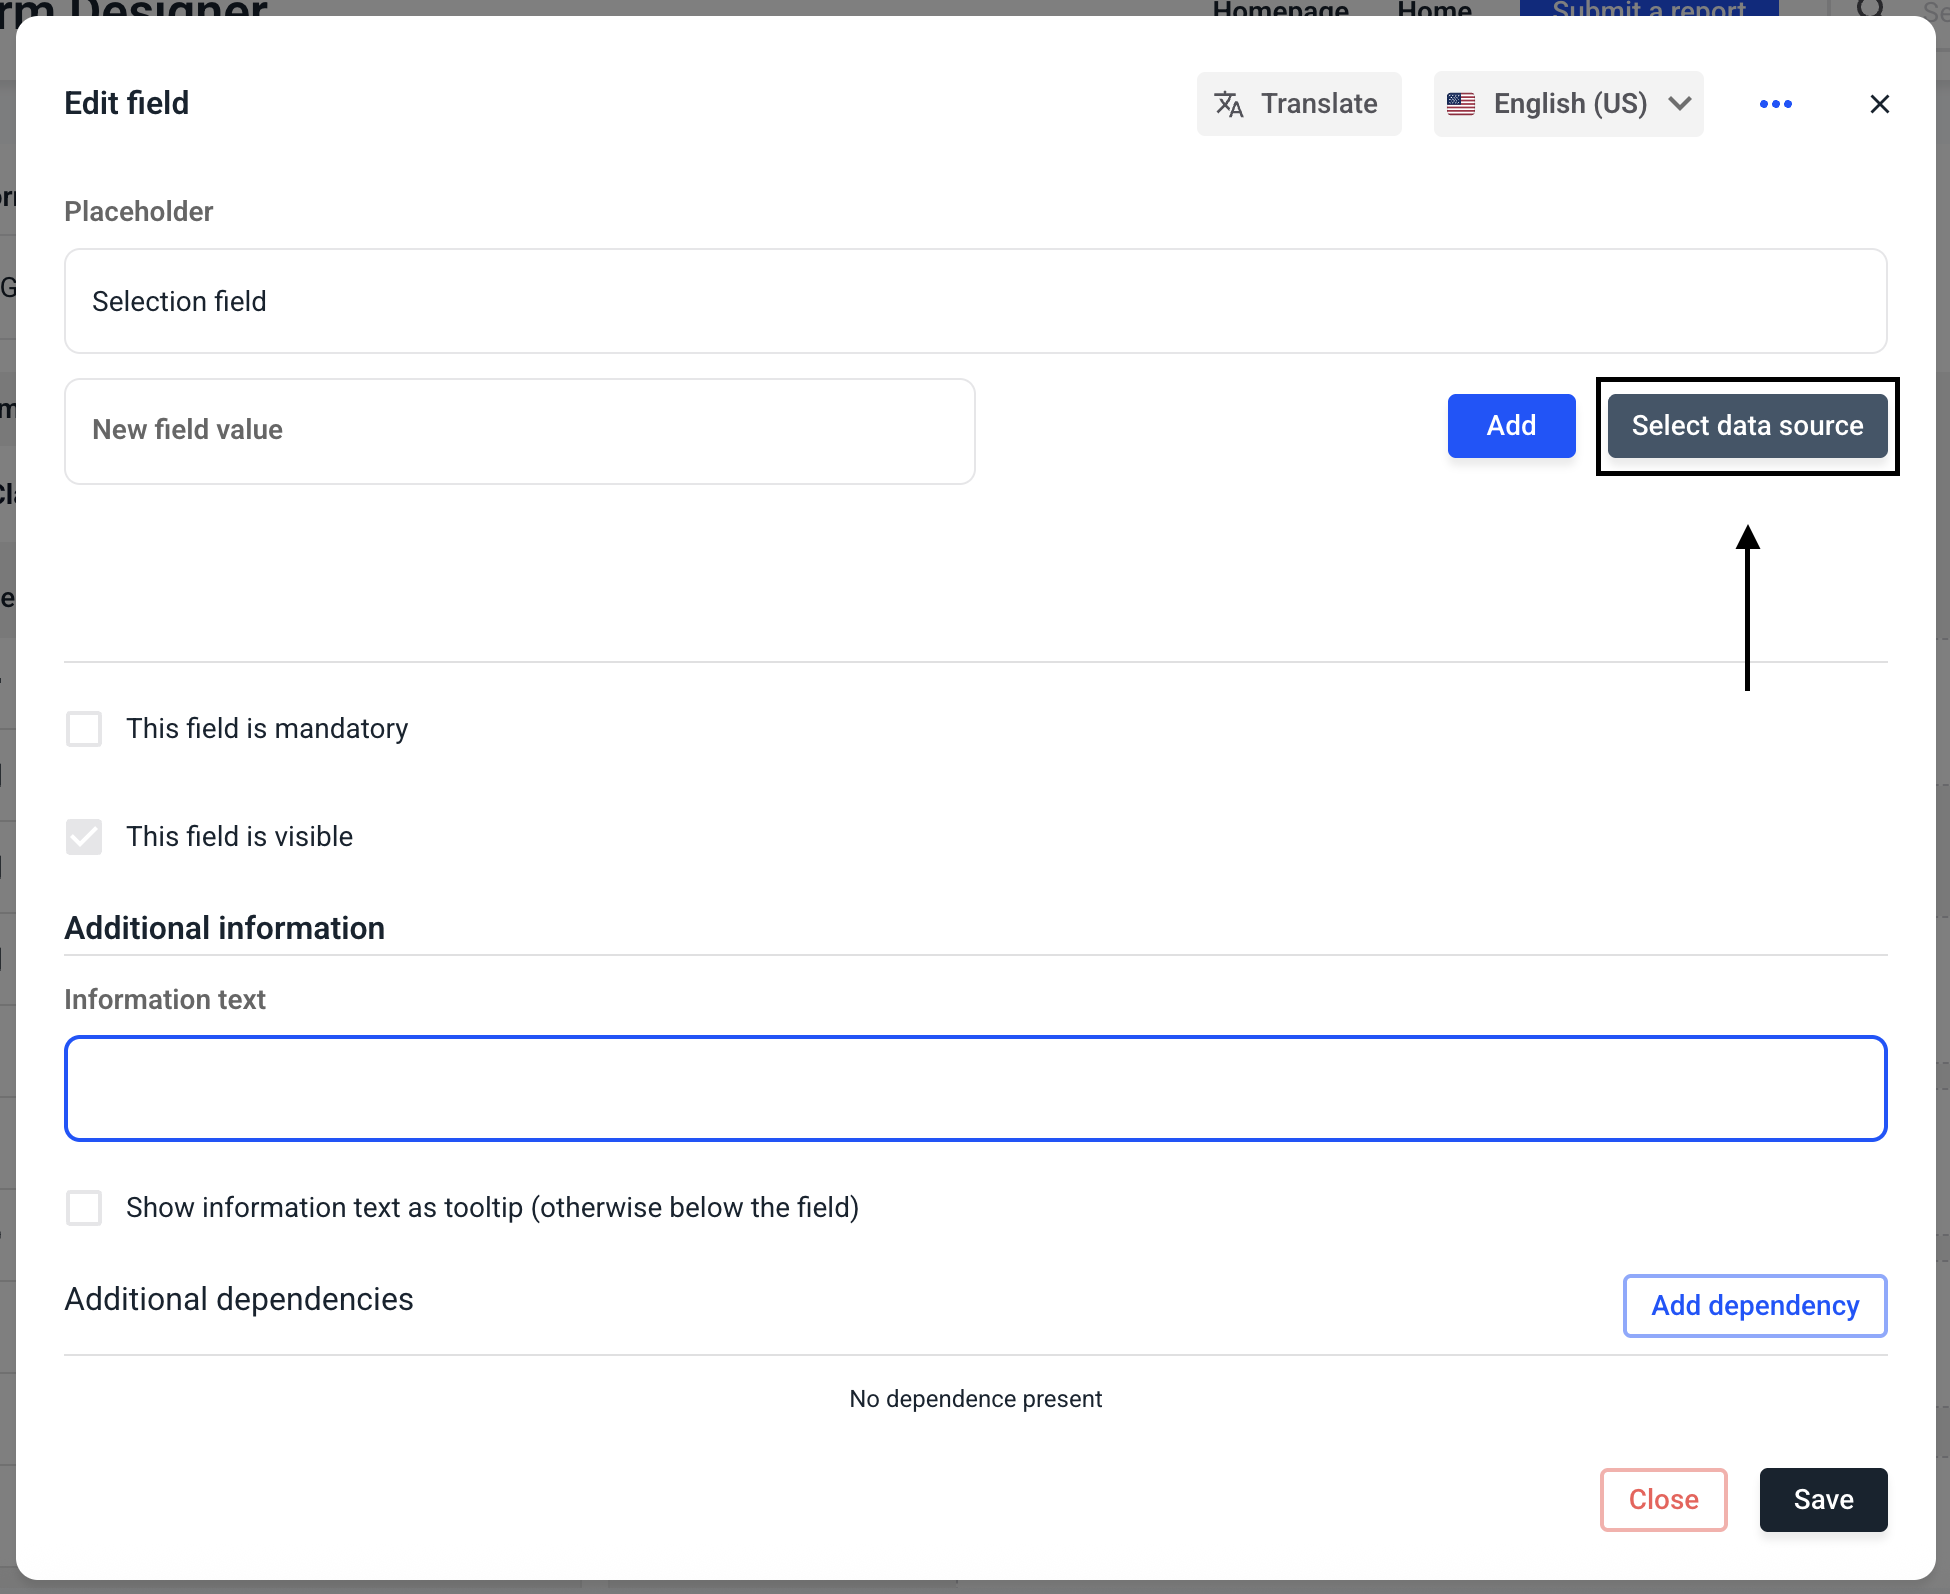The image size is (1950, 1594).
Task: Click the blue Add button
Action: click(1511, 426)
